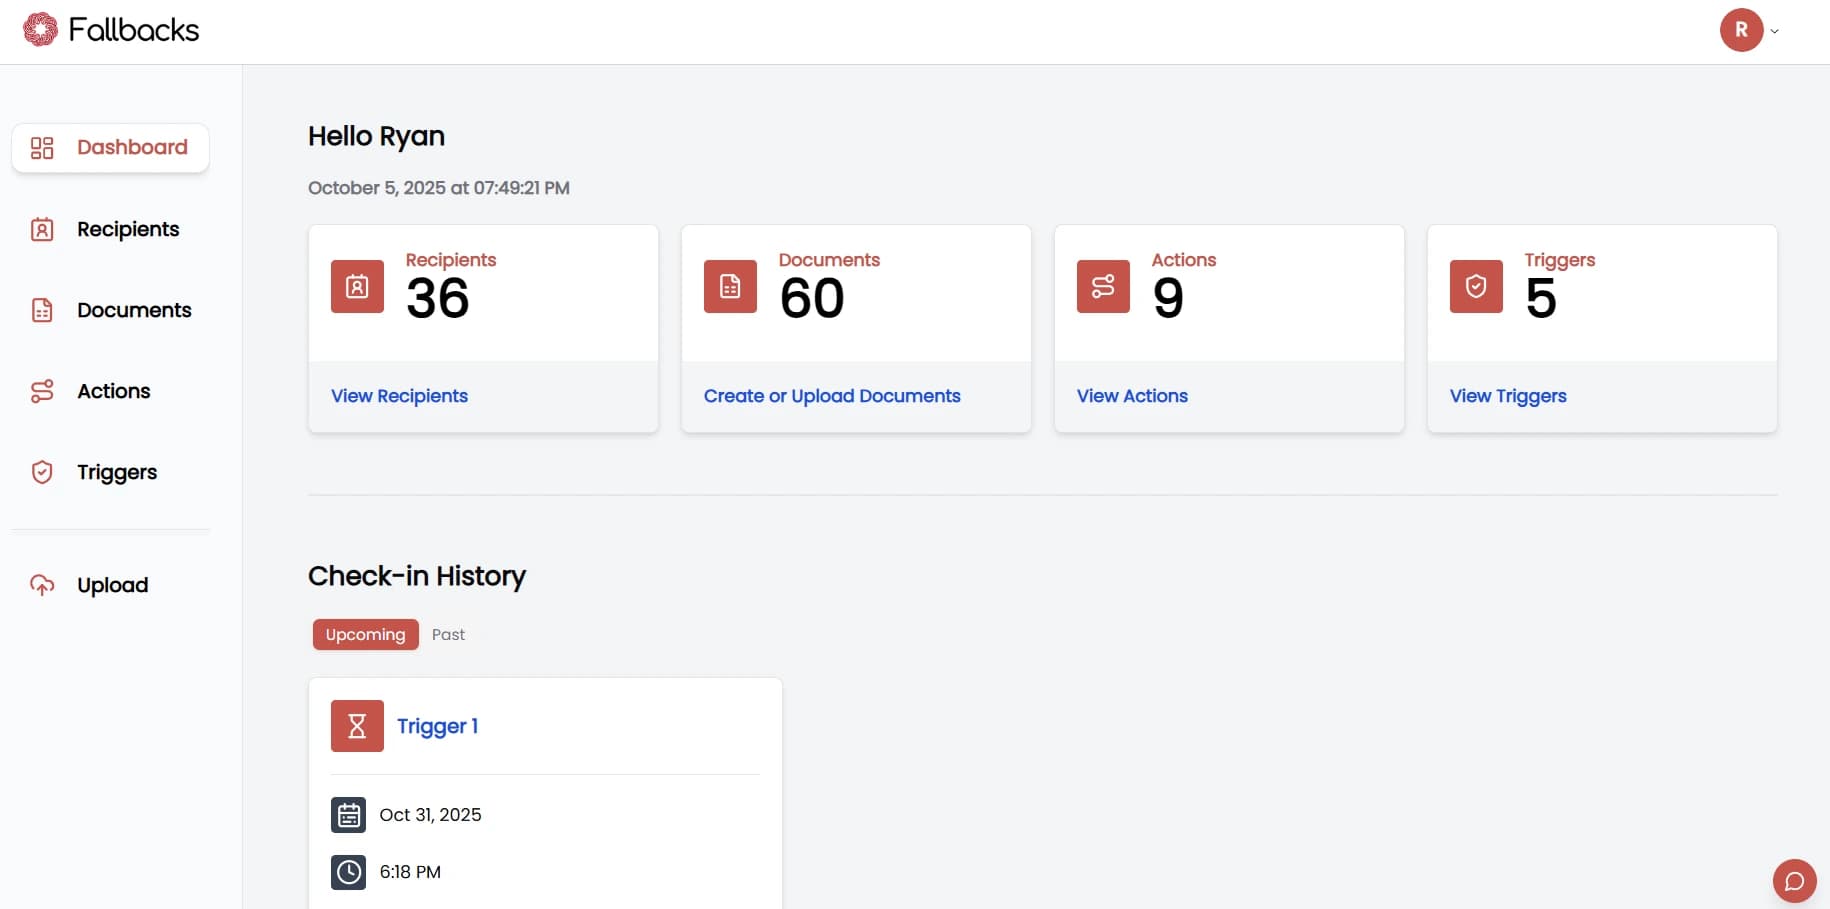Click the calendar icon next to Oct 31, 2025
Viewport: 1830px width, 909px height.
[348, 815]
